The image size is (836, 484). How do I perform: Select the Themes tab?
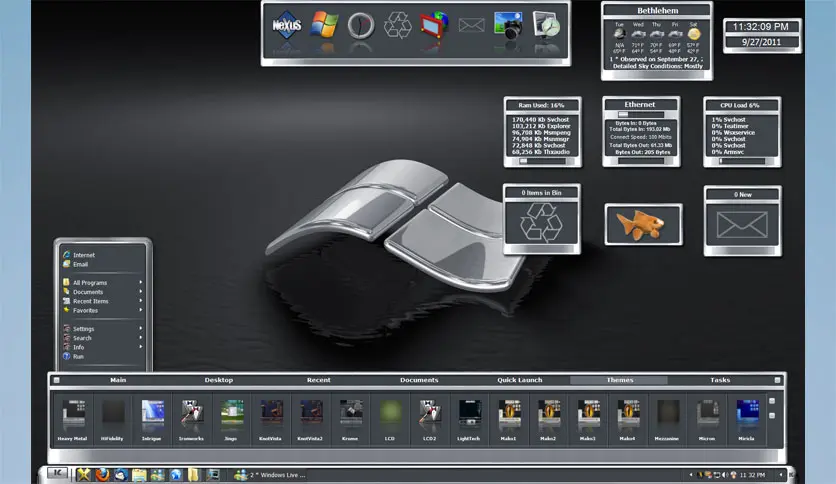coord(620,380)
